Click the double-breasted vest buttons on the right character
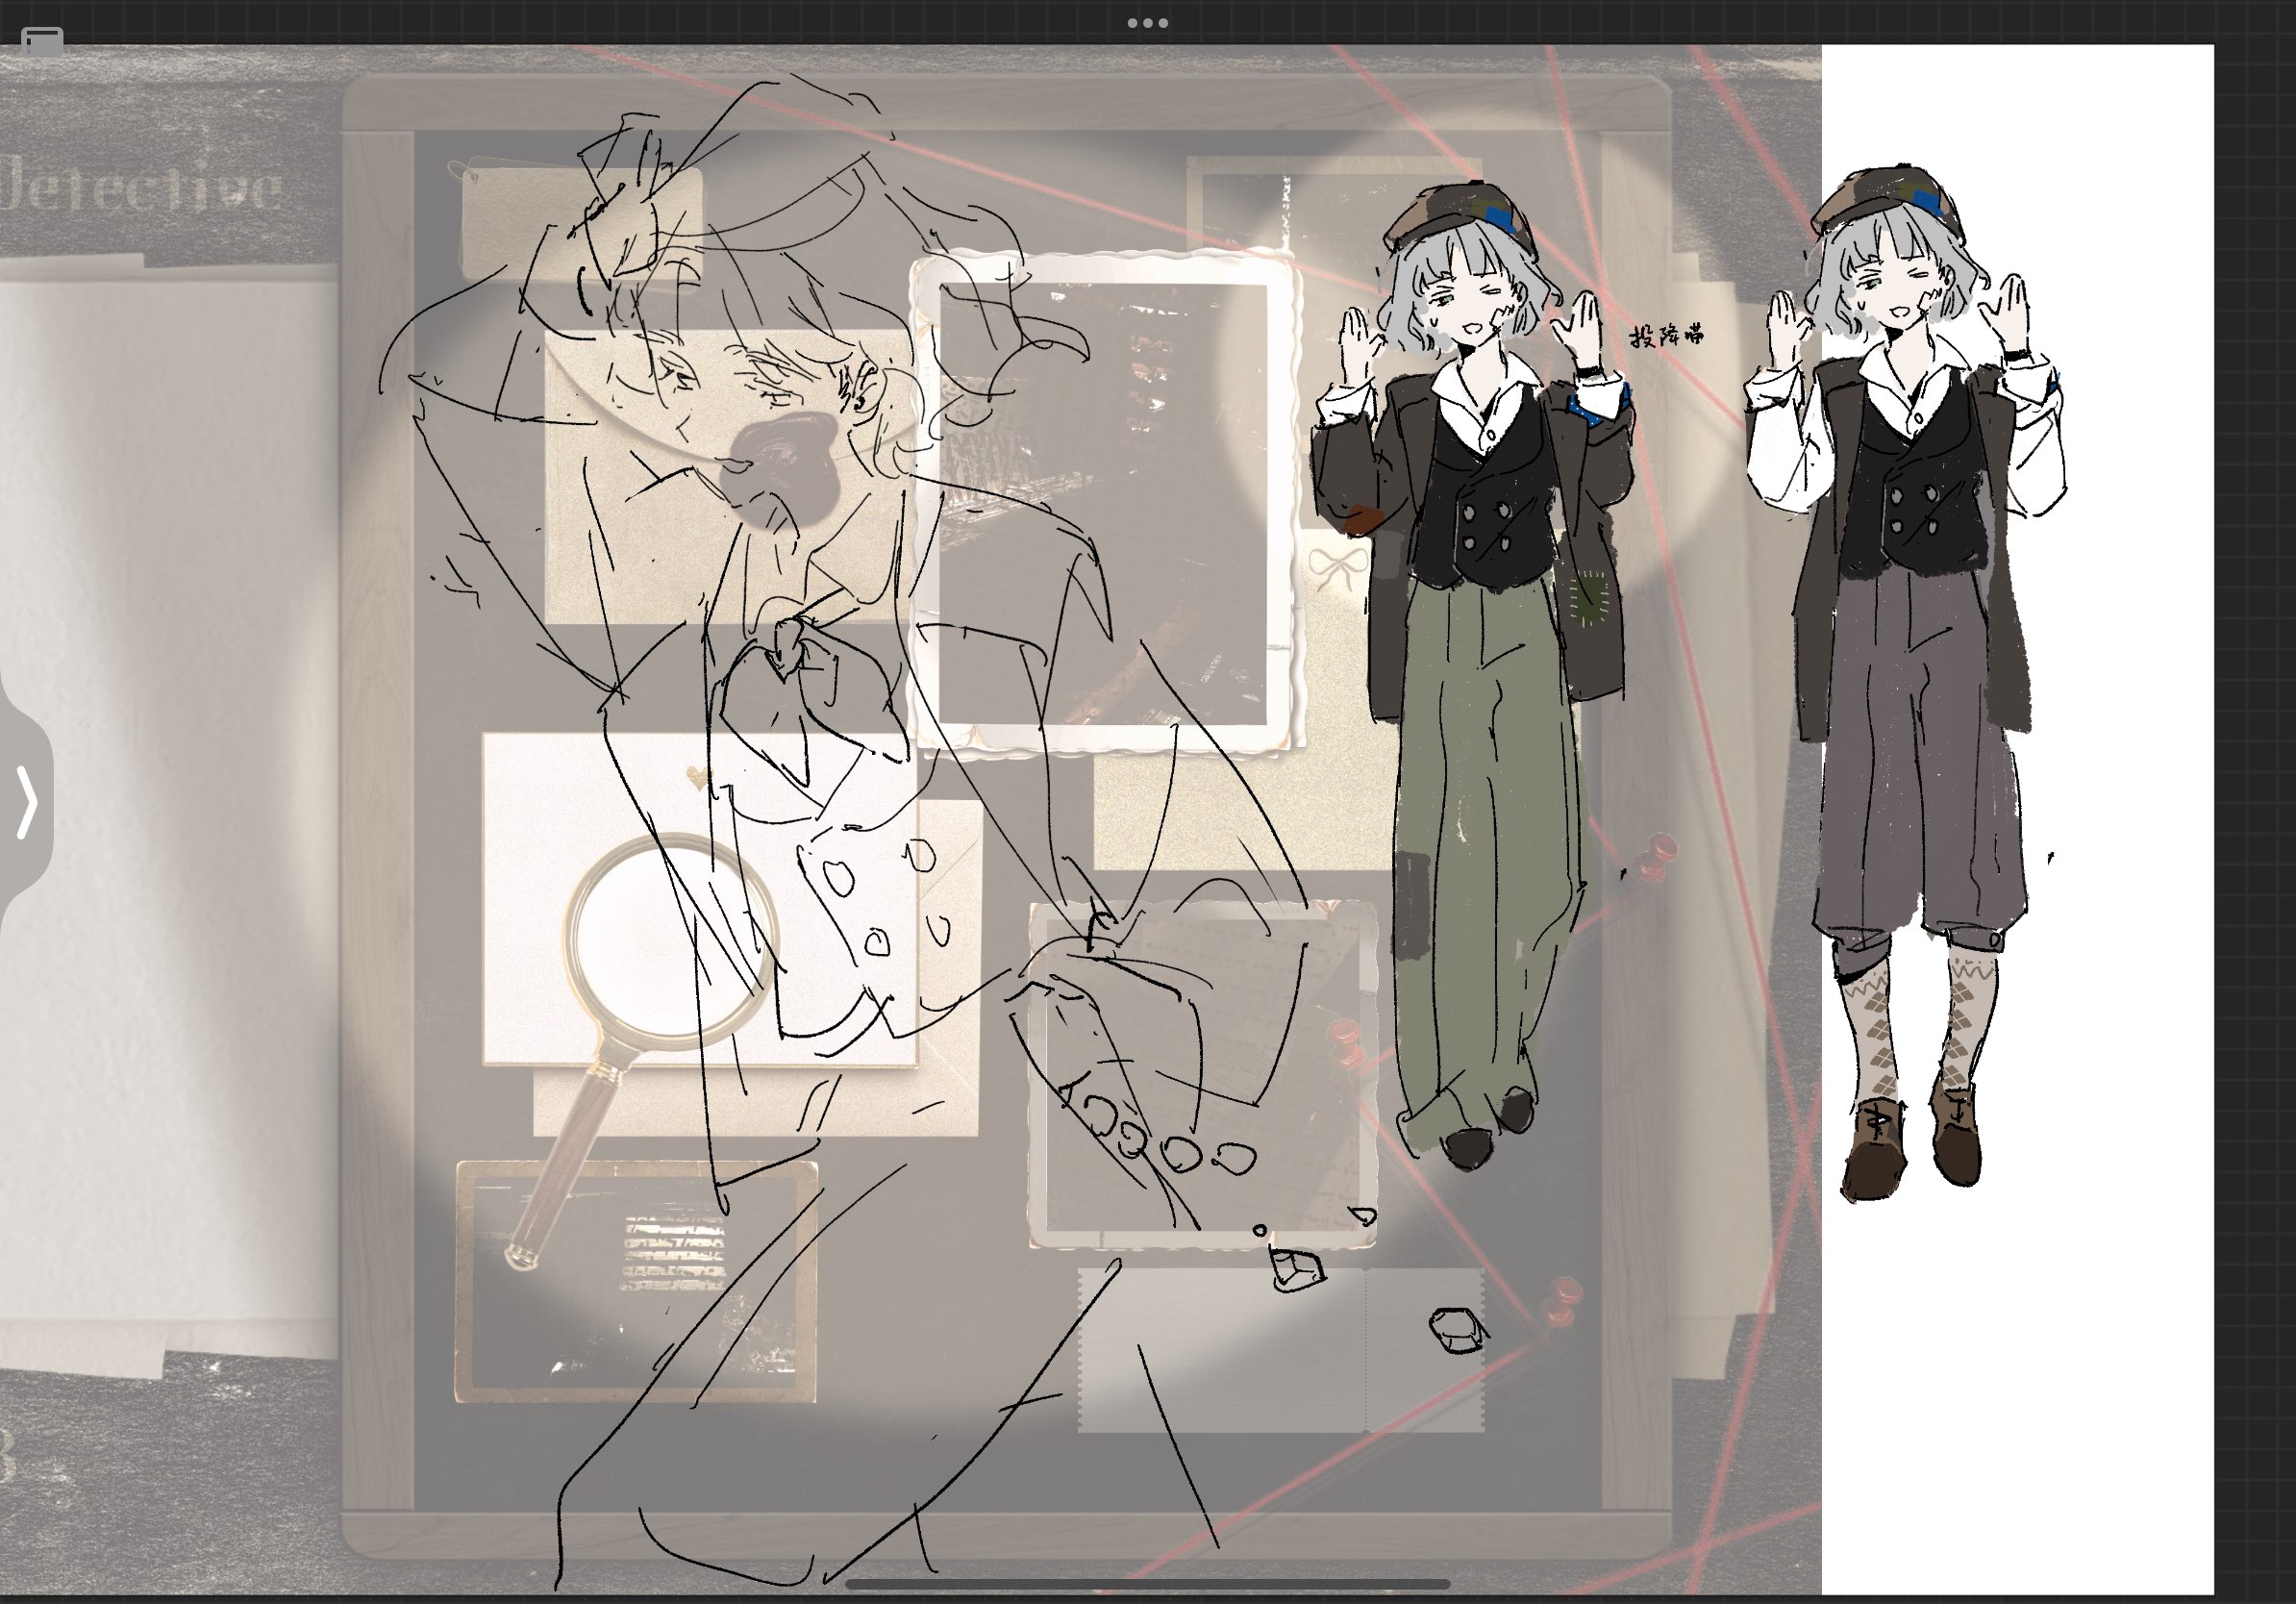 pyautogui.click(x=1914, y=510)
